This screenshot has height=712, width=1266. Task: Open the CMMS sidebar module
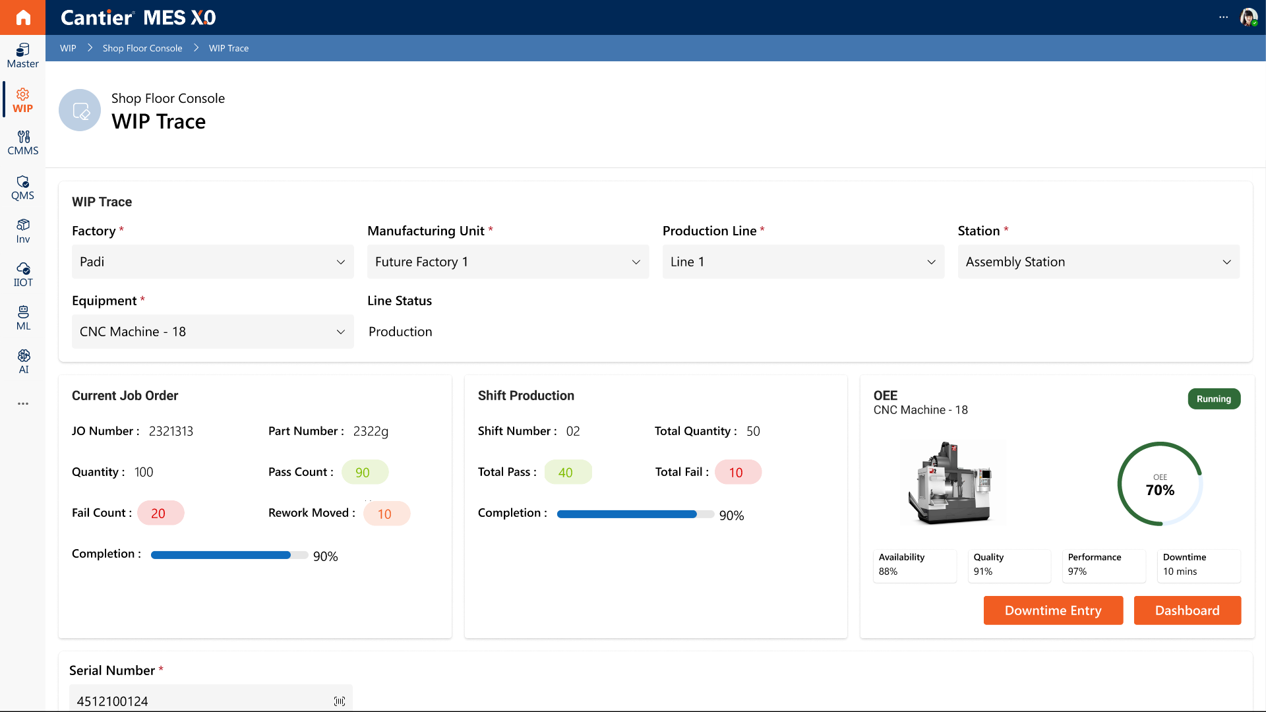coord(23,143)
